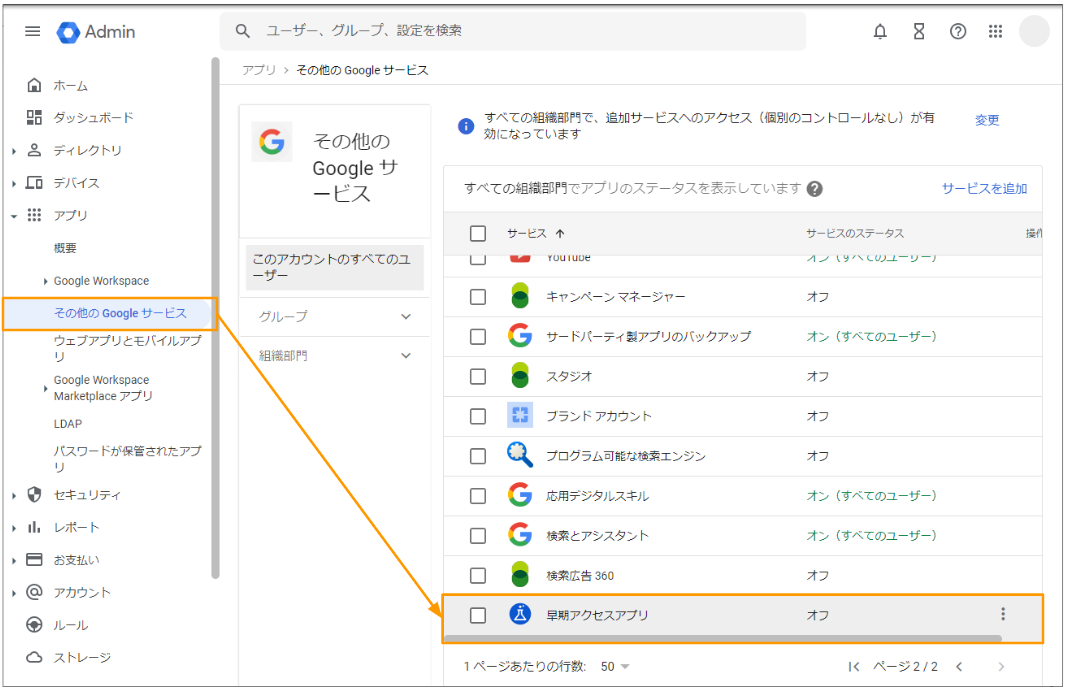Screen dimensions: 1066x690
Task: Check the 検索とアシスタント row checkbox
Action: [478, 536]
